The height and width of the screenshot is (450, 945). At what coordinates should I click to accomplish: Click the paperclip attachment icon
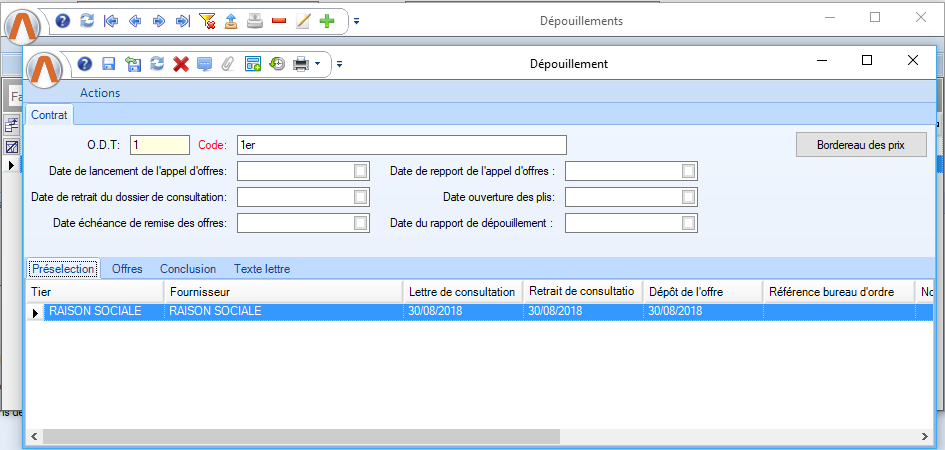228,64
